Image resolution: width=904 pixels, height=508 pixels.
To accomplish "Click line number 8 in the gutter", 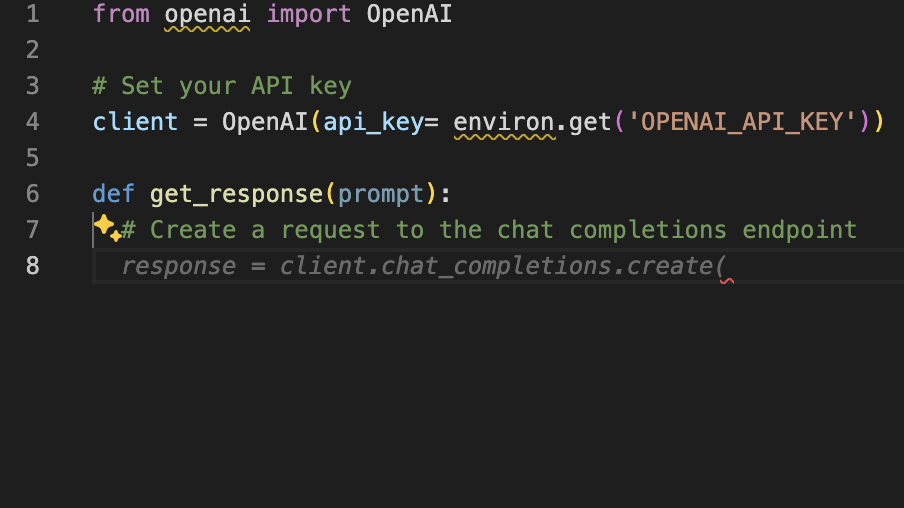I will pyautogui.click(x=32, y=266).
